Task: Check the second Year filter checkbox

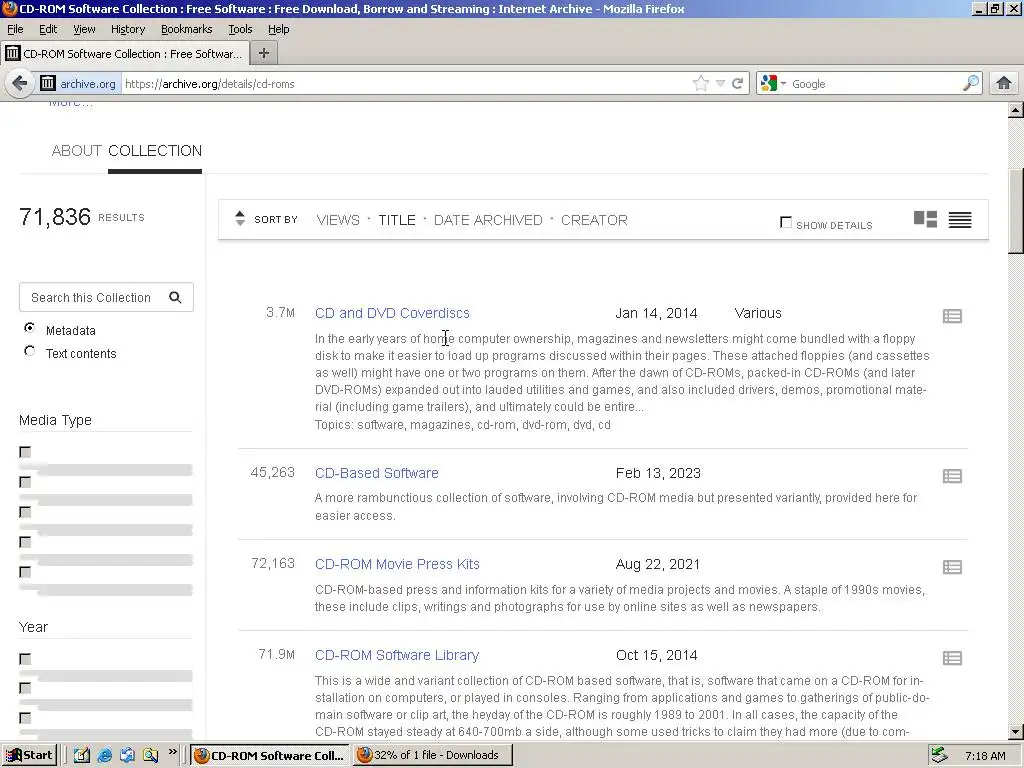Action: [x=25, y=688]
